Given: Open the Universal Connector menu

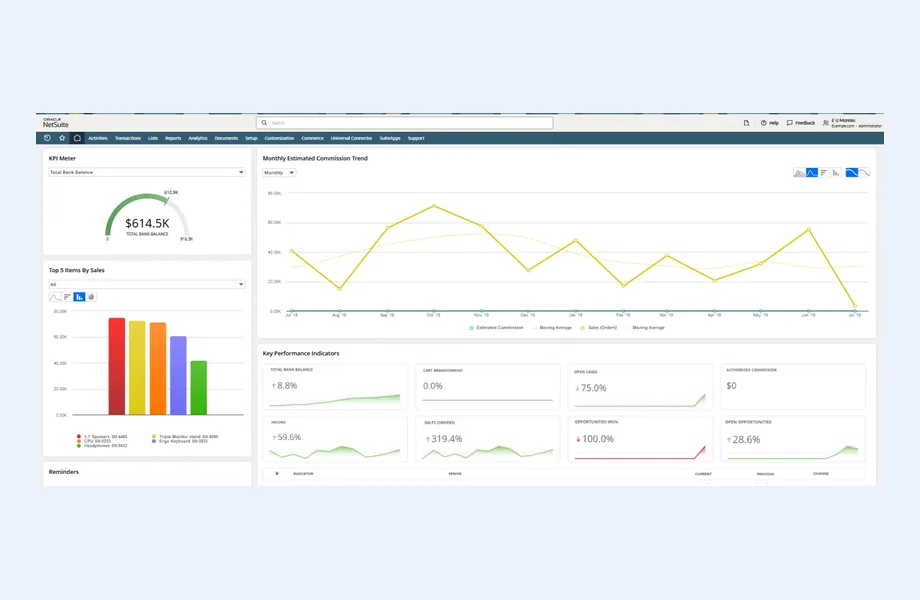Looking at the screenshot, I should click(x=351, y=138).
